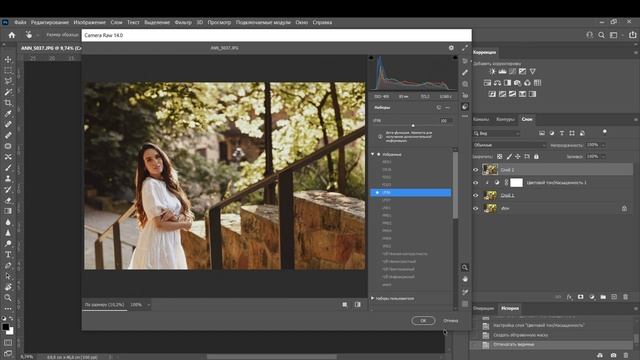Open the Camera Raw zoom percentage dropdown
This screenshot has height=360, width=640.
coord(149,305)
